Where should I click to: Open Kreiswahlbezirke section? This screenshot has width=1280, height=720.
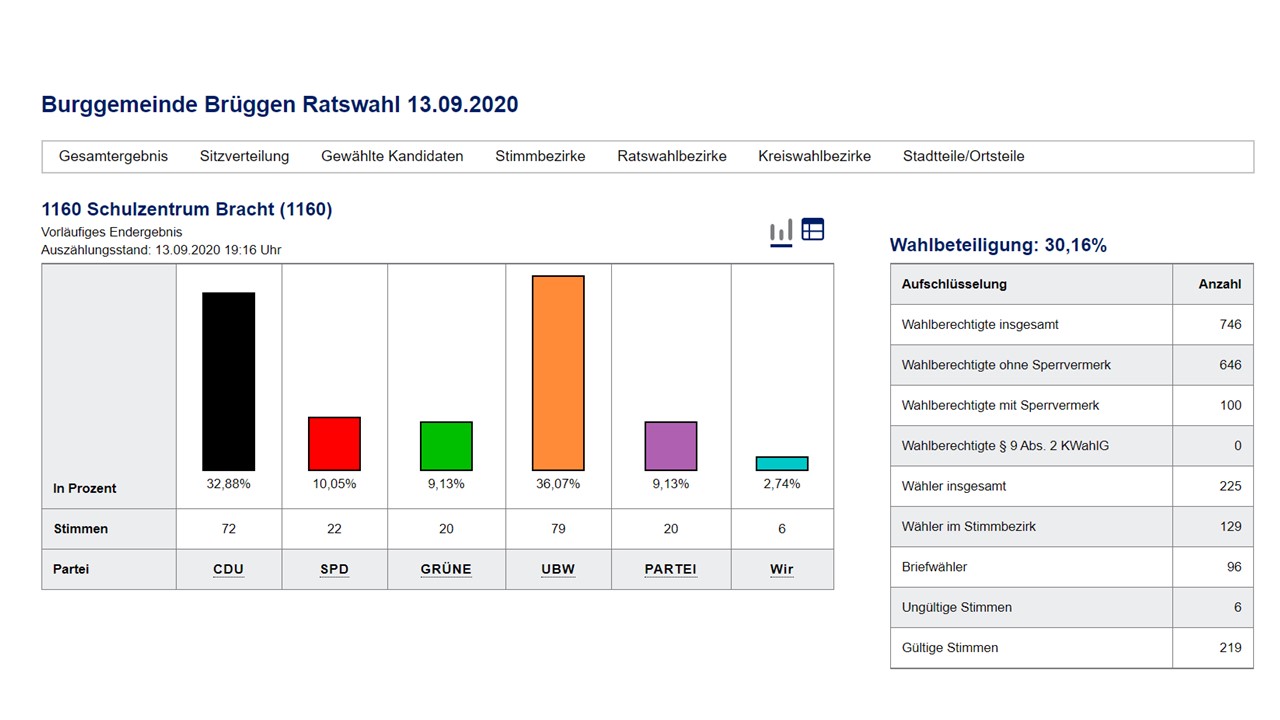(814, 156)
